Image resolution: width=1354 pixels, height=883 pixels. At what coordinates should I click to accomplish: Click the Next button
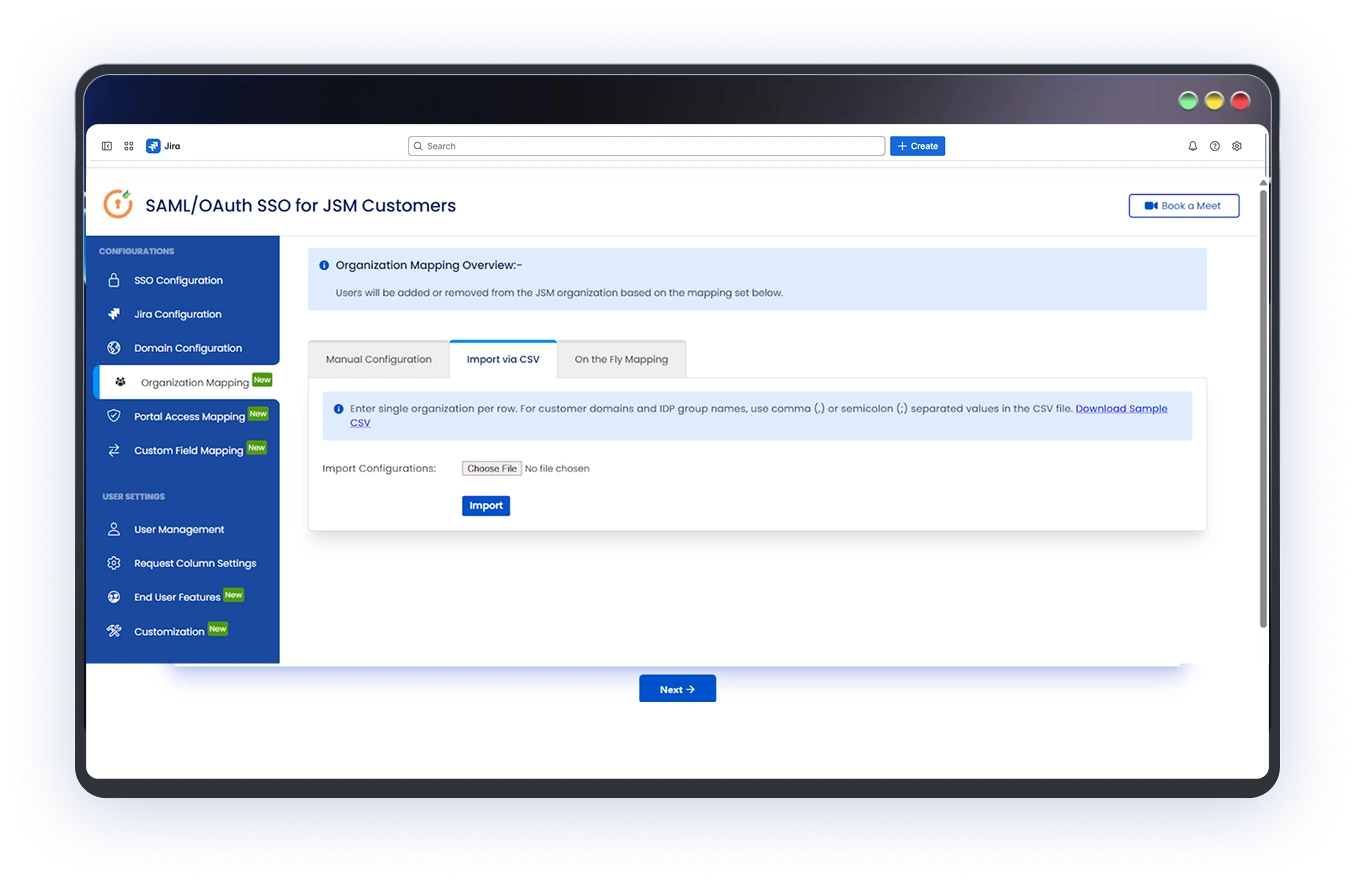677,689
